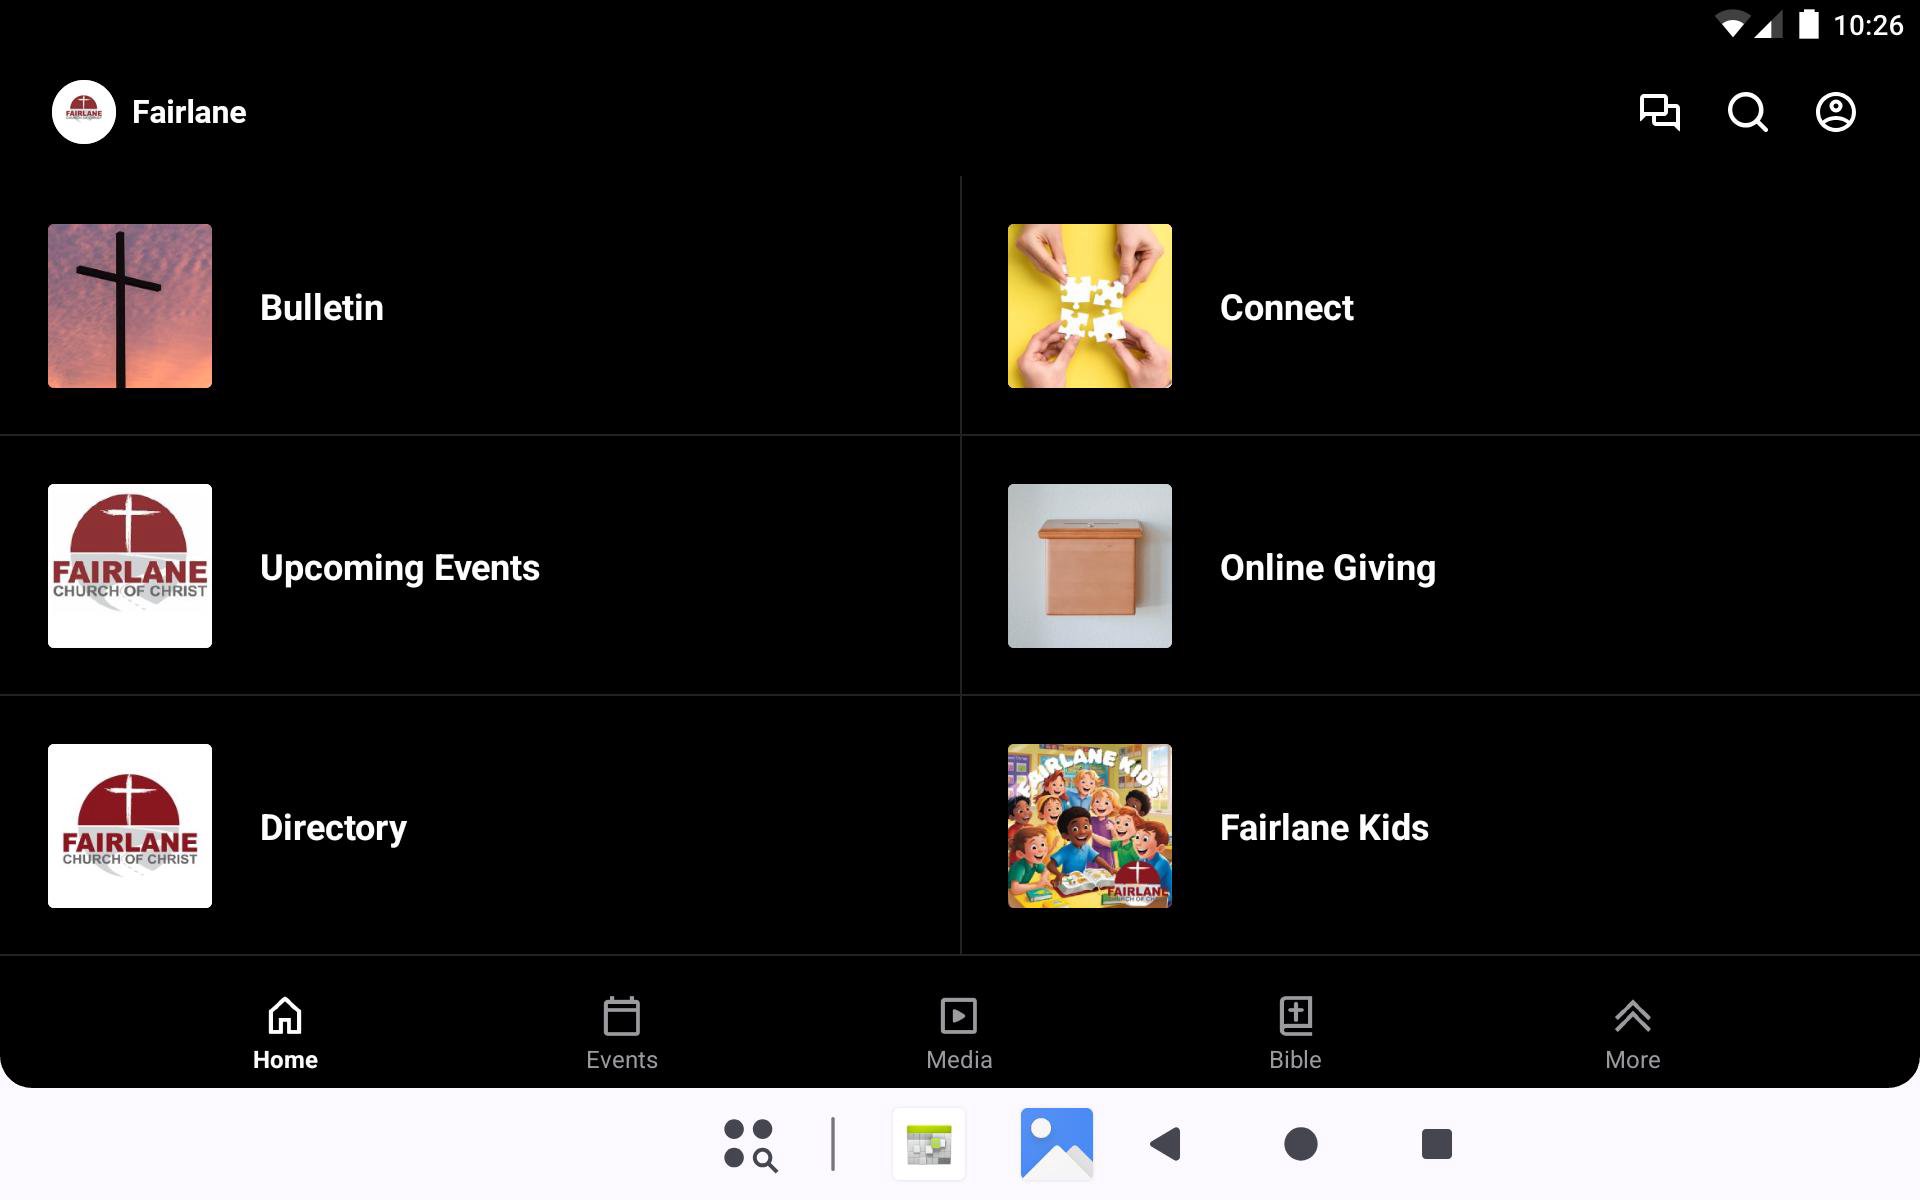Switch to the Events tab
Screen dimensions: 1920x1200
621,1033
